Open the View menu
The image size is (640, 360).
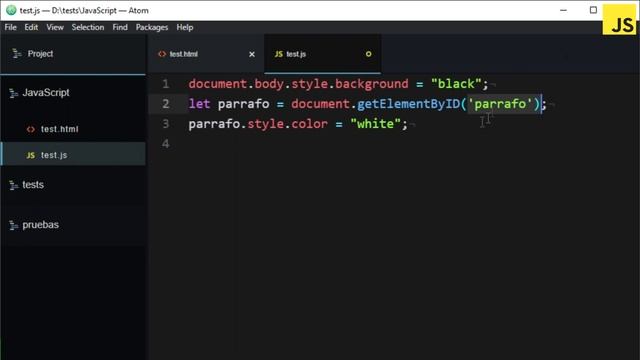click(x=55, y=27)
